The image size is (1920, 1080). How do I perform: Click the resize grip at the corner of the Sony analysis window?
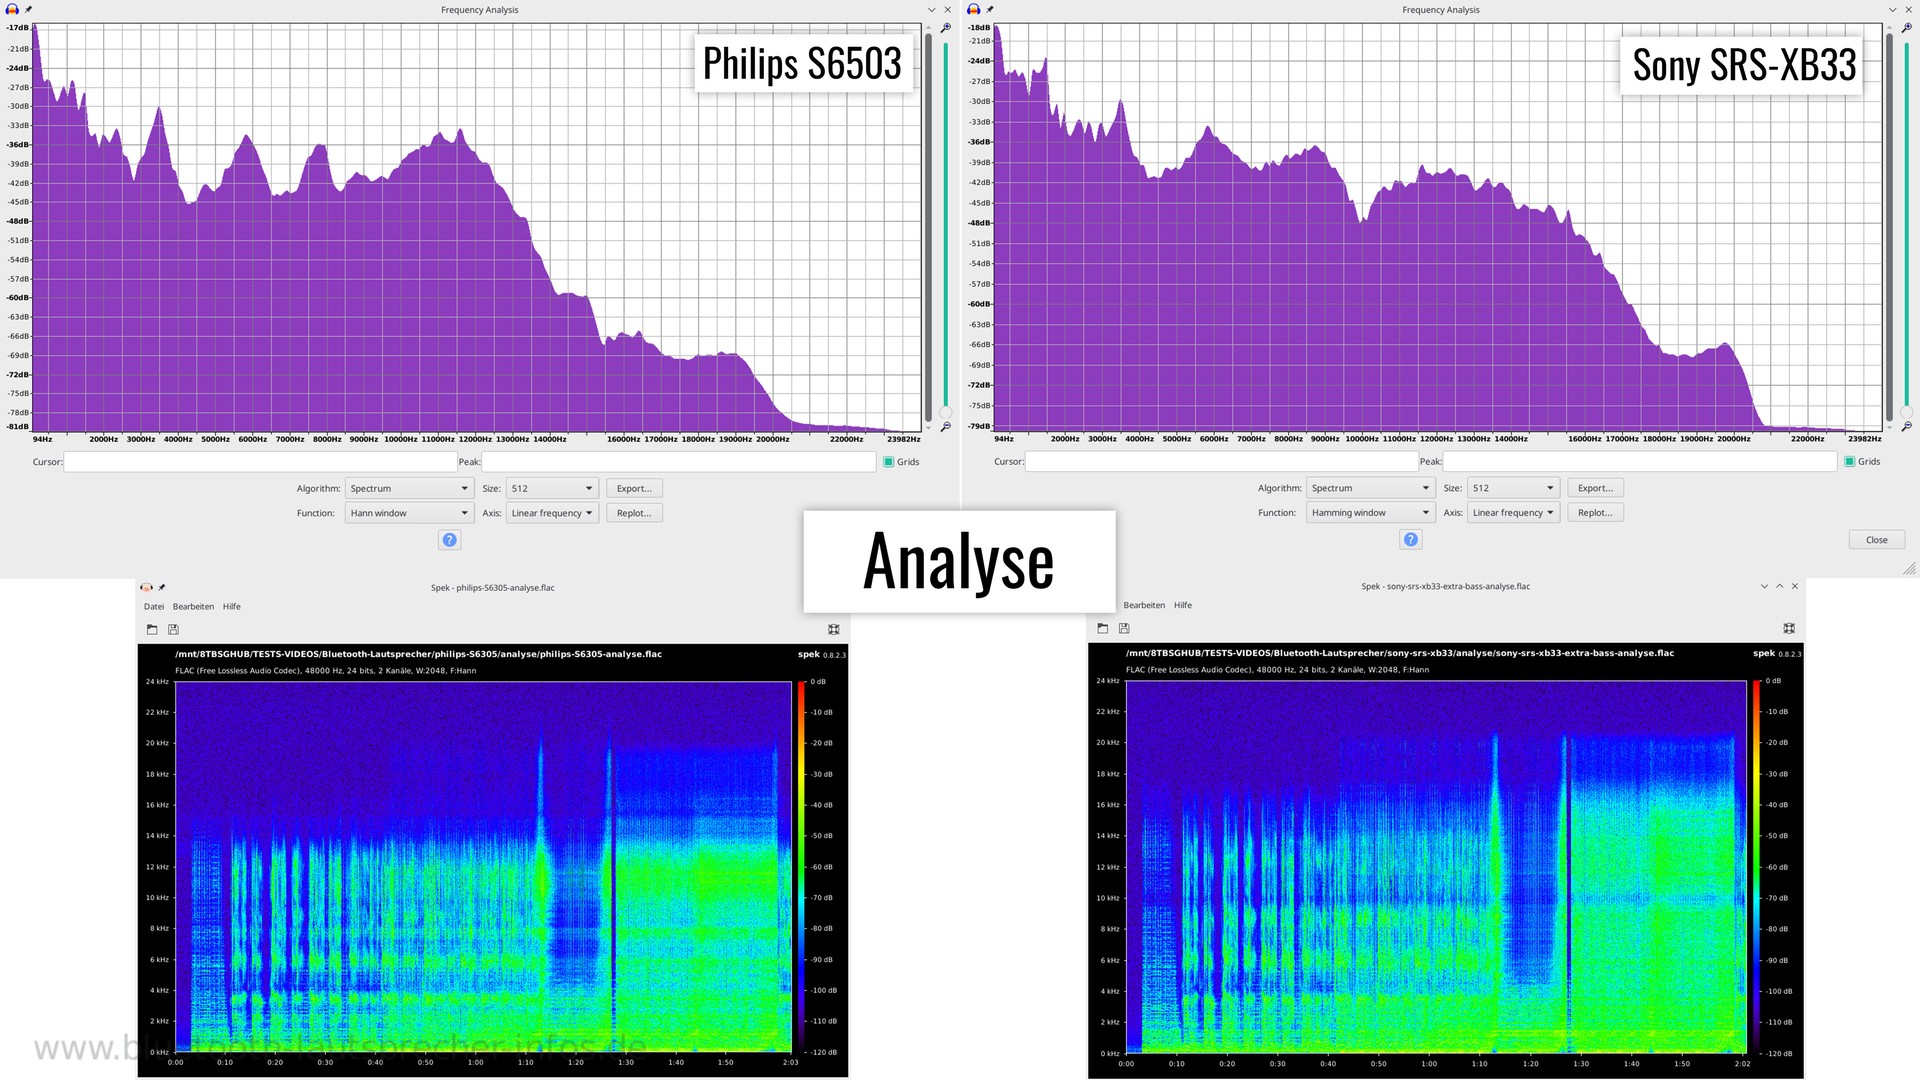(x=1909, y=568)
